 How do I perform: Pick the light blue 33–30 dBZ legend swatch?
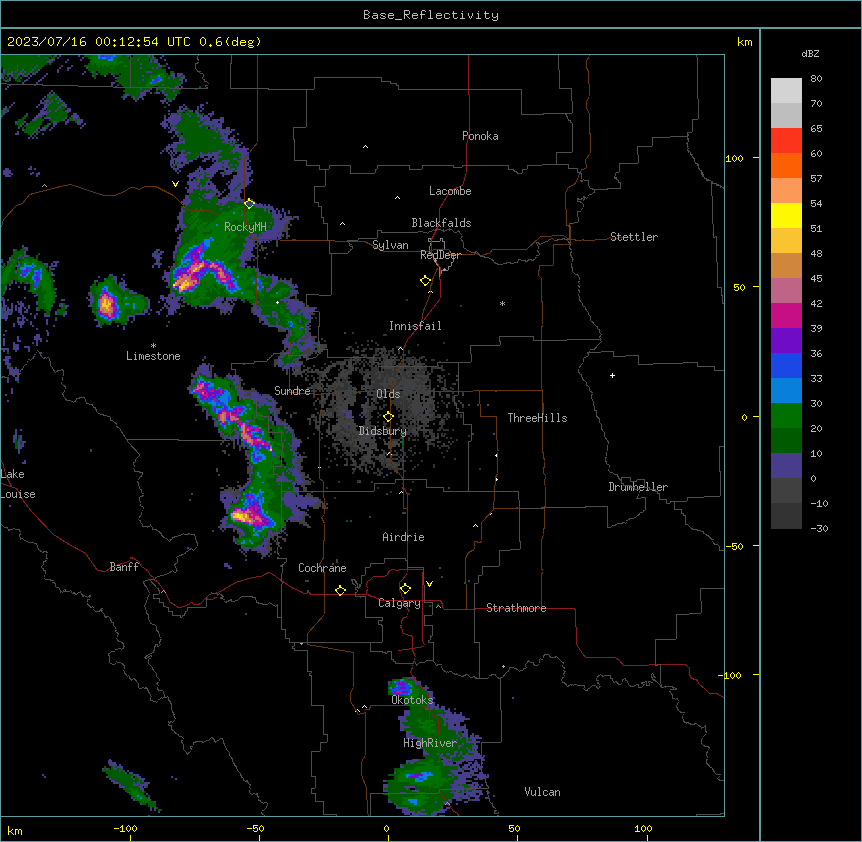pyautogui.click(x=786, y=391)
